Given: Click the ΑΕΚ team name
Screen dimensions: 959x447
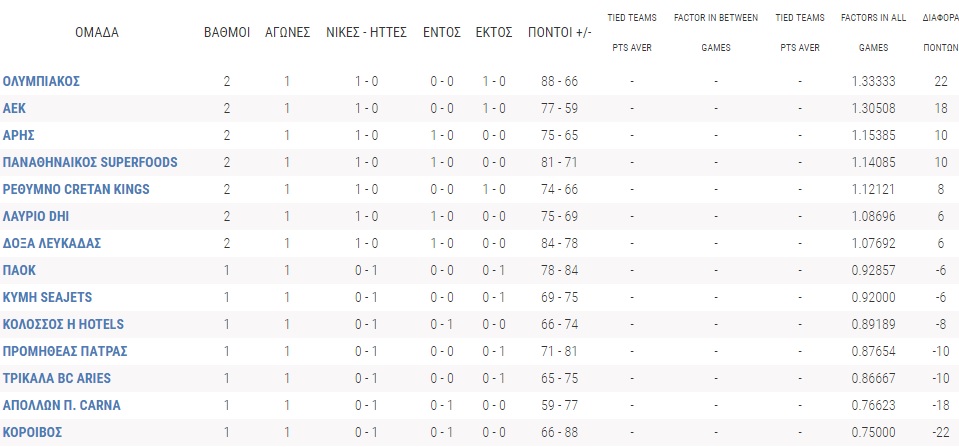Looking at the screenshot, I should [14, 108].
